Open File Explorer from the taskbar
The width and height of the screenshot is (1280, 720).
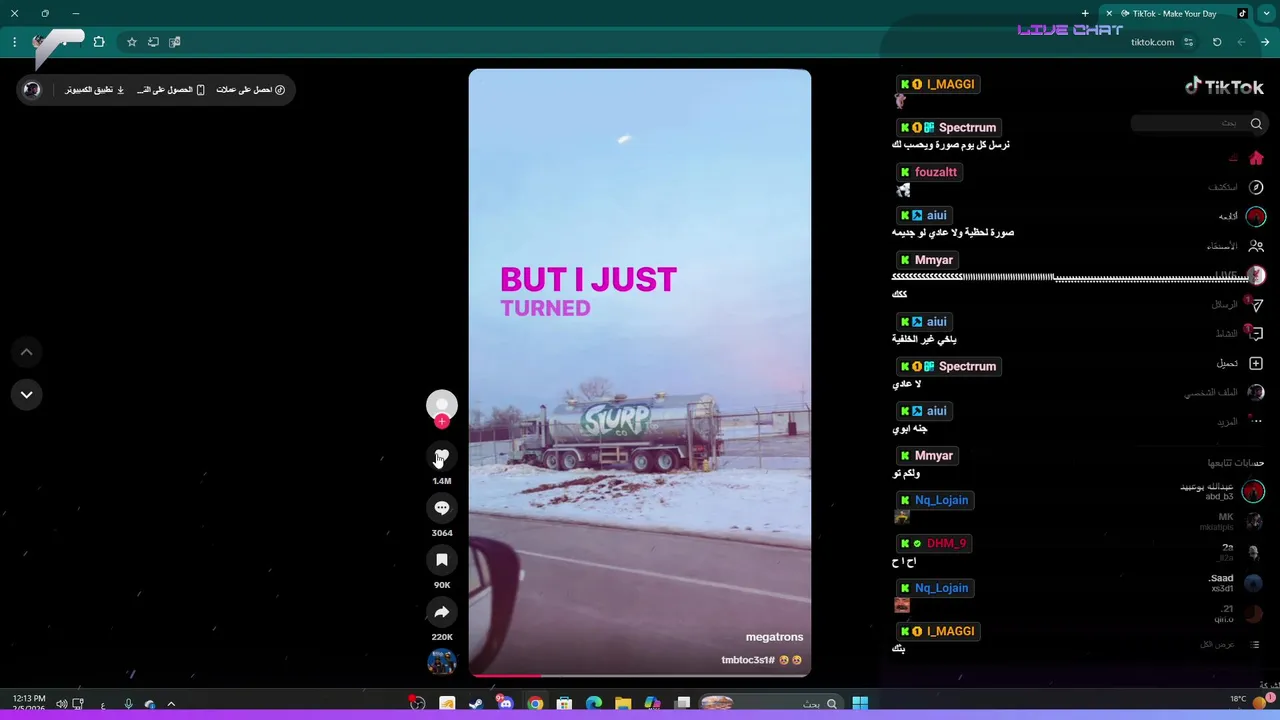623,703
